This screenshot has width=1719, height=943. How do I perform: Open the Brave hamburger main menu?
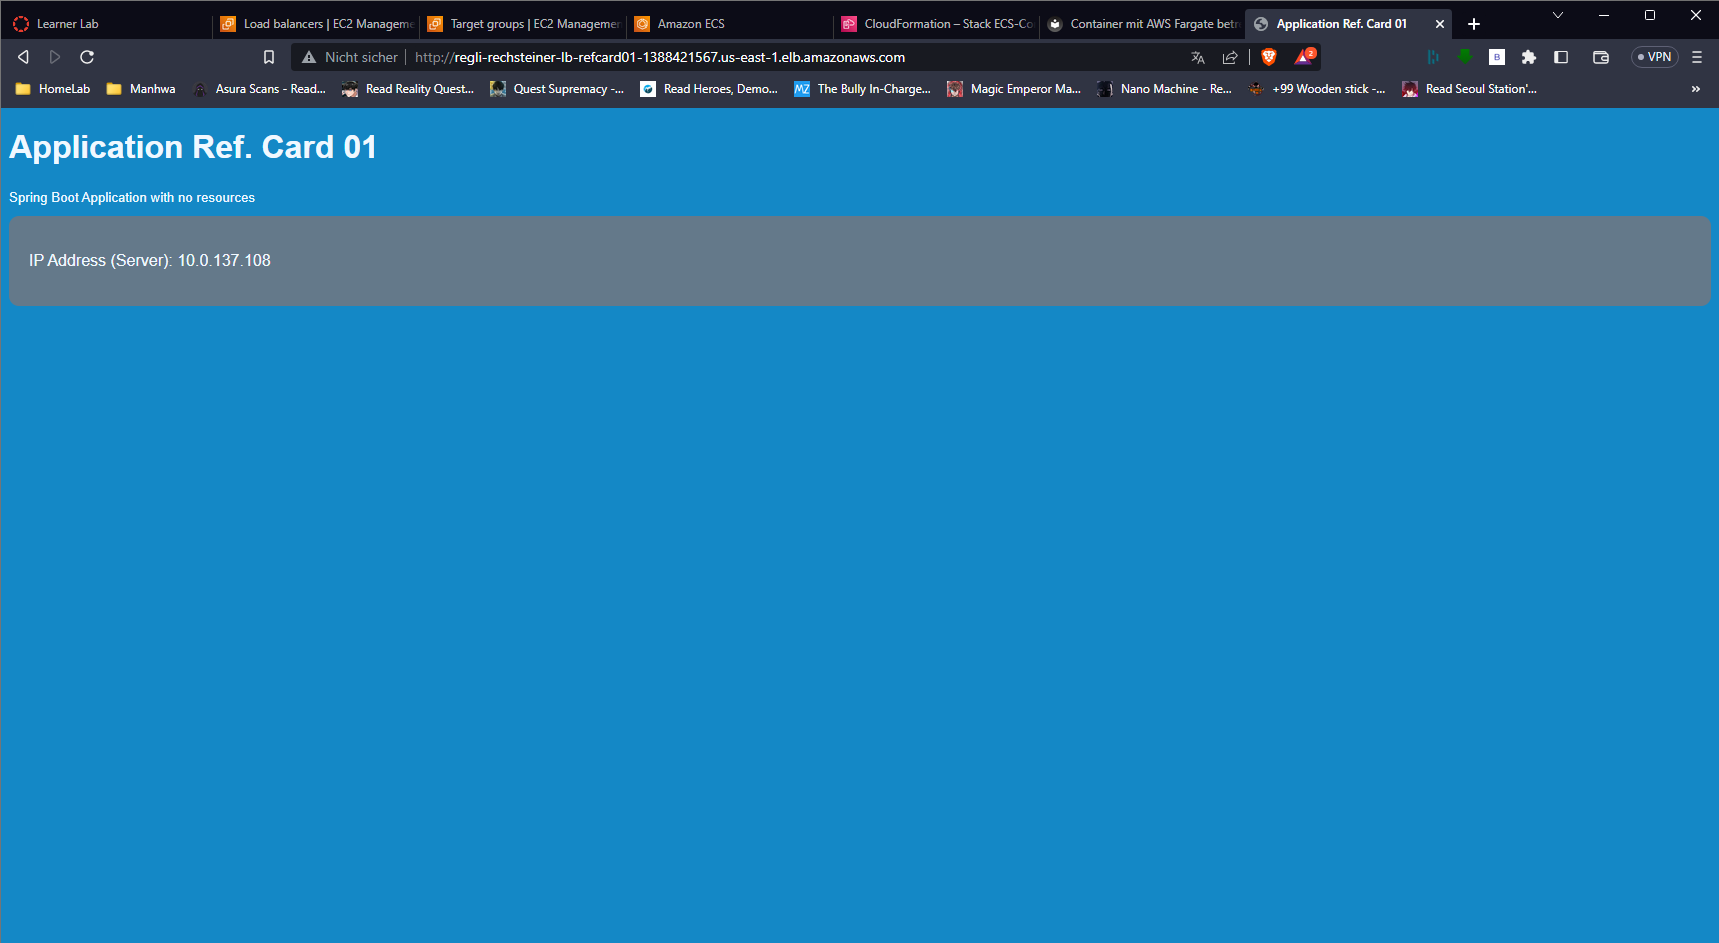click(1697, 57)
